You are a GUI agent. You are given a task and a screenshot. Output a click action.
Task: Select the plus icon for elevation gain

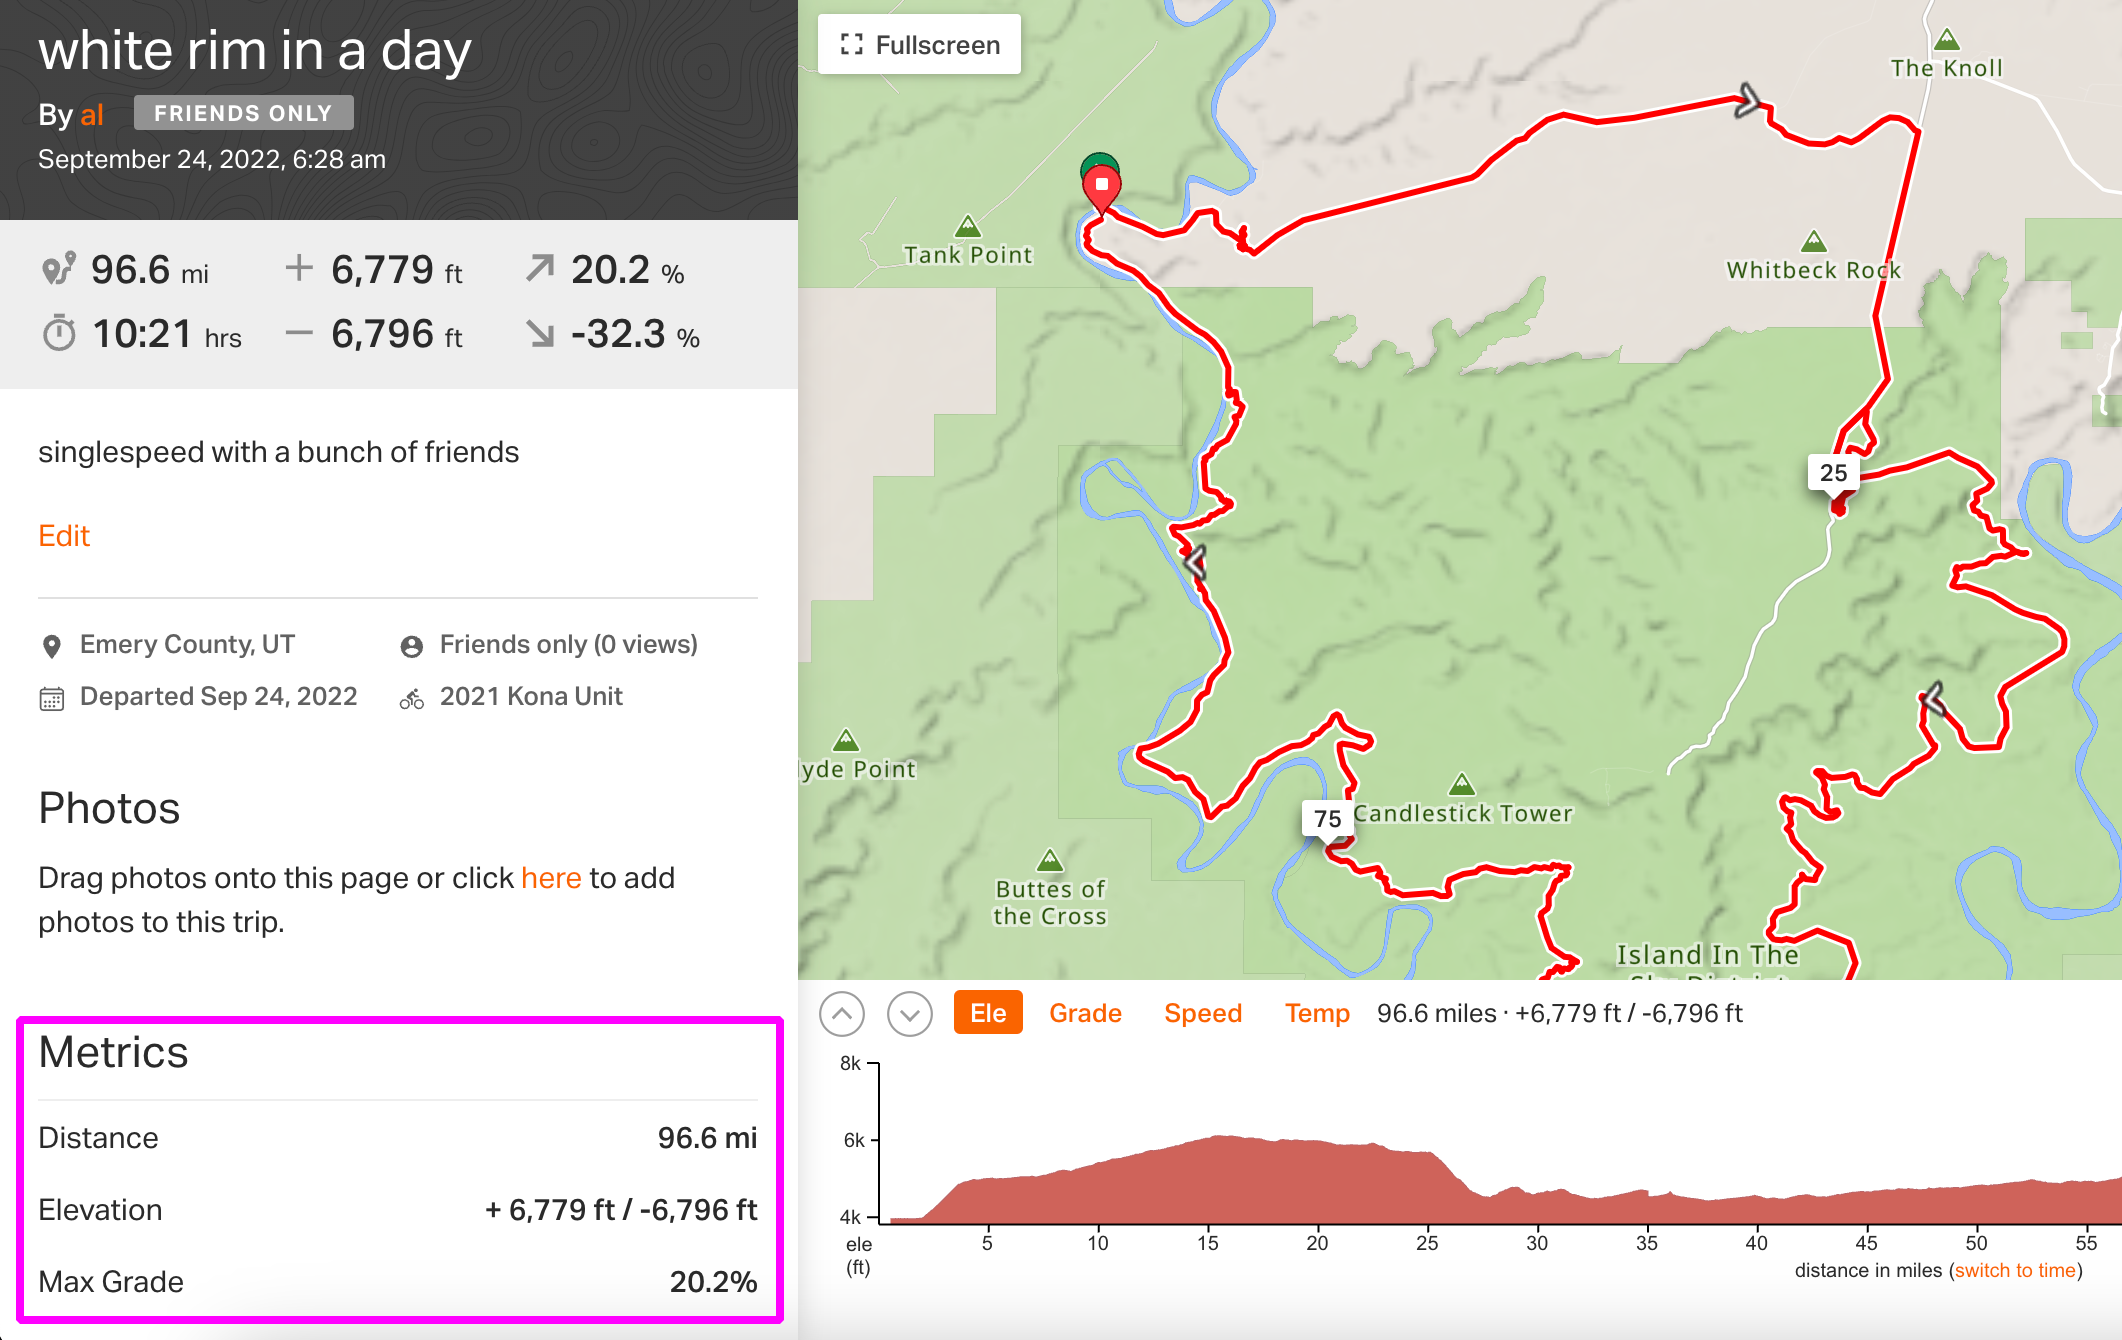pyautogui.click(x=299, y=268)
